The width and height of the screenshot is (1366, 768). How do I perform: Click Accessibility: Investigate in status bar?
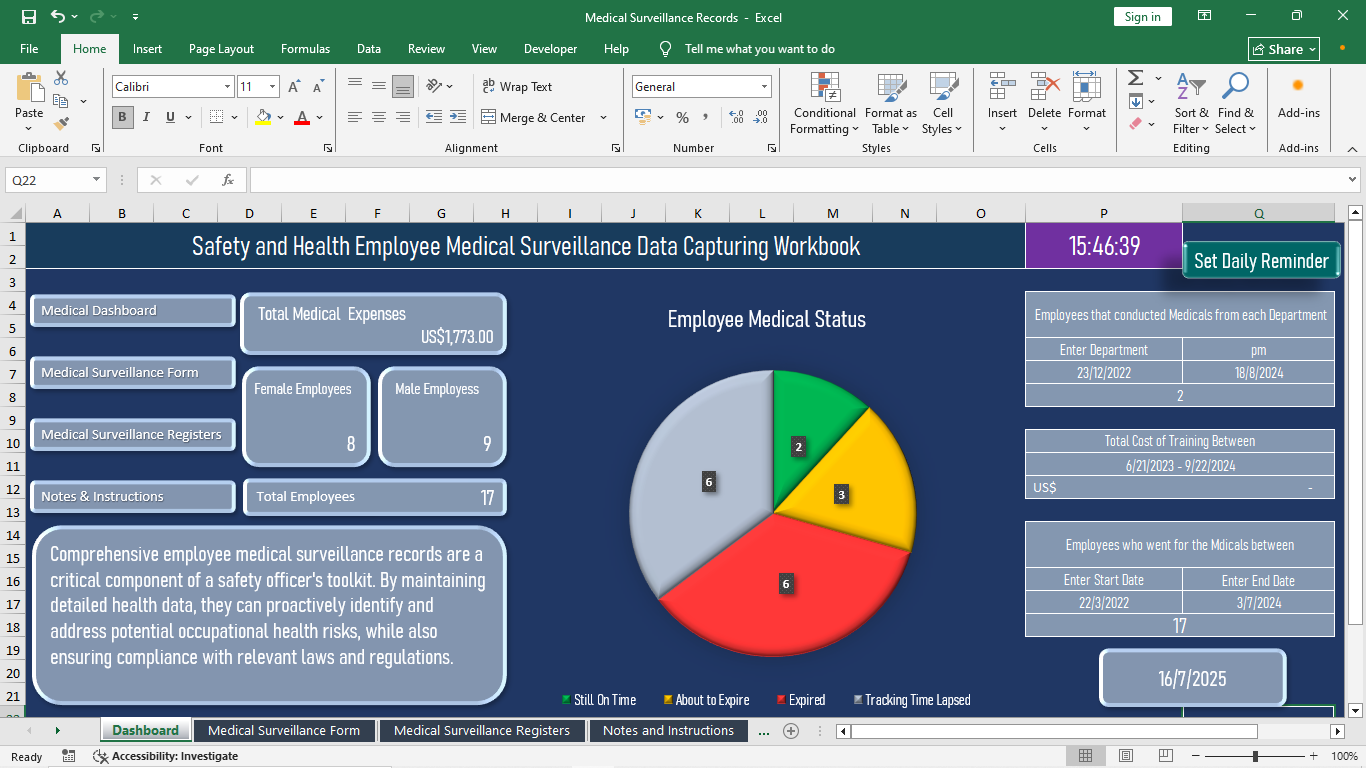point(165,756)
